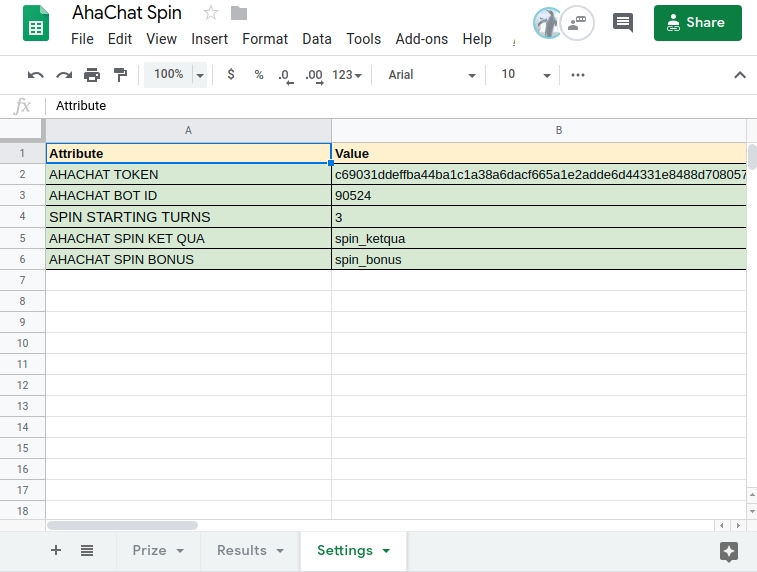Click the green Share button
This screenshot has width=757, height=572.
click(697, 22)
